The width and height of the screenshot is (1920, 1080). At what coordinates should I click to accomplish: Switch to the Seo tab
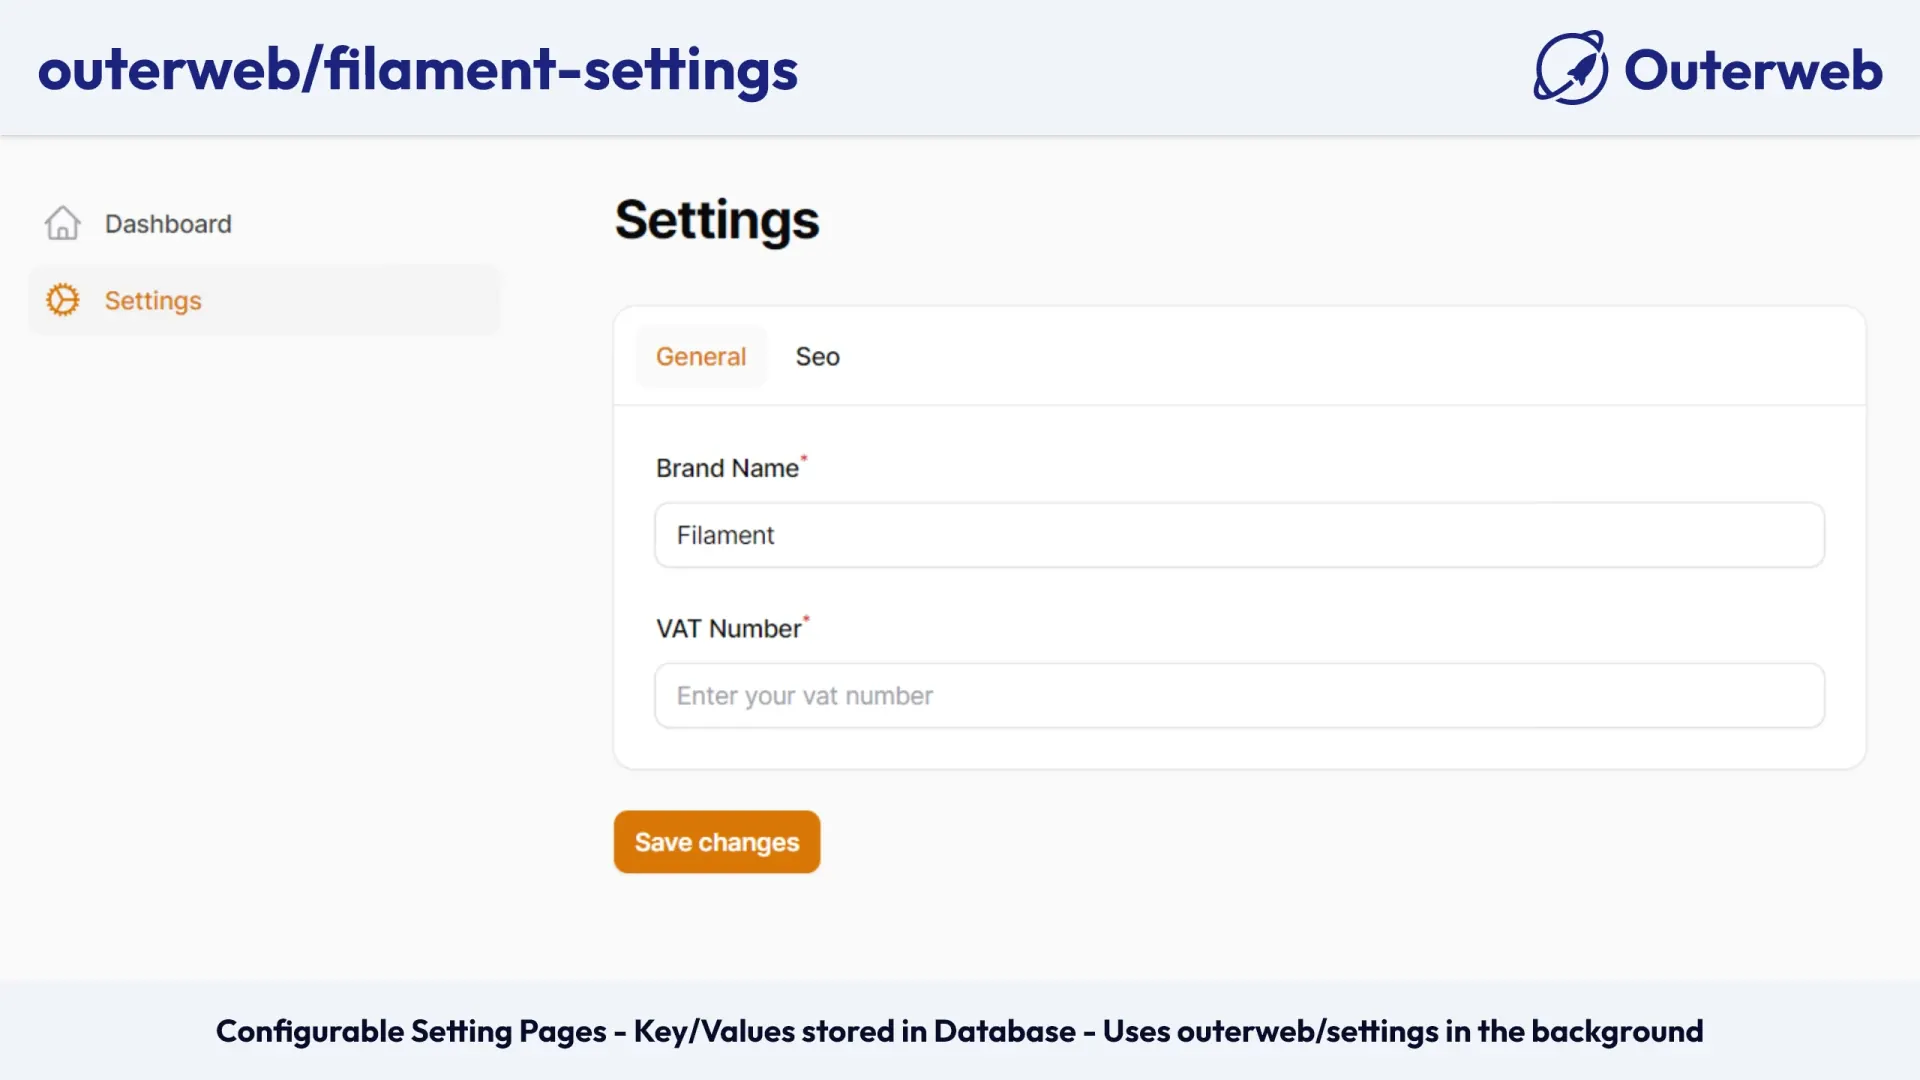coord(817,356)
